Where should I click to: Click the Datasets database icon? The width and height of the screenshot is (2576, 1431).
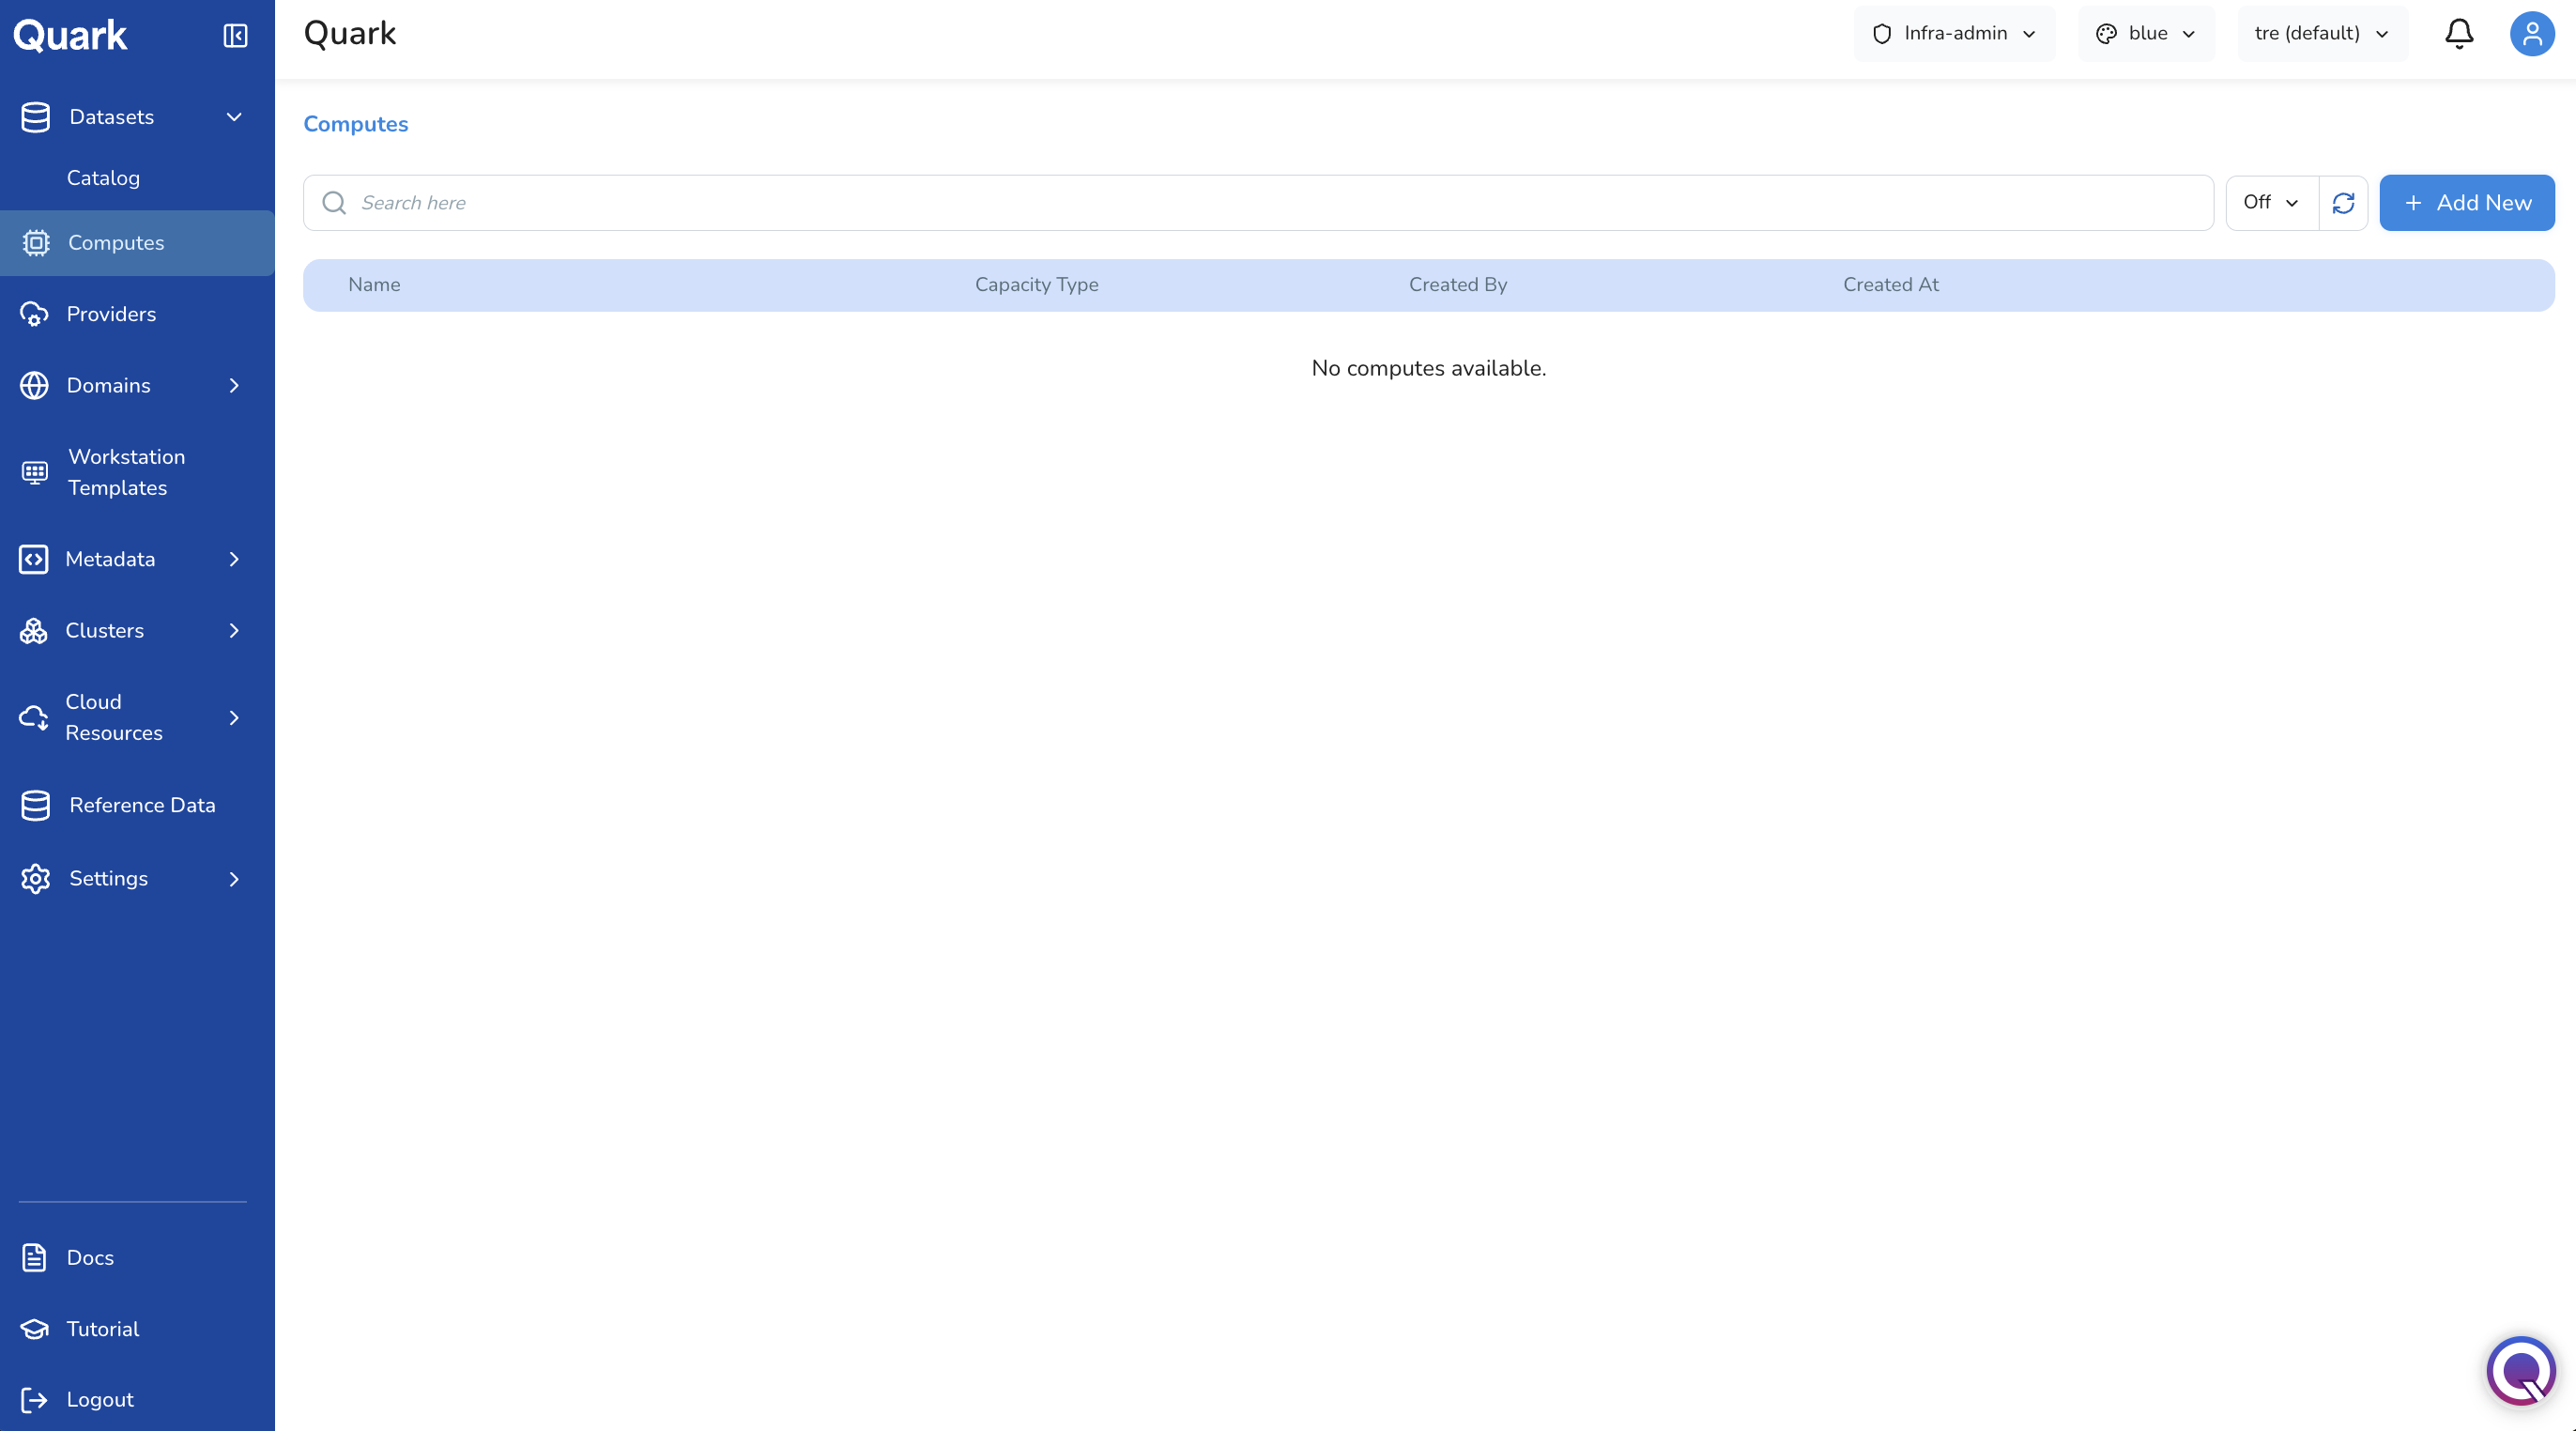[x=36, y=117]
